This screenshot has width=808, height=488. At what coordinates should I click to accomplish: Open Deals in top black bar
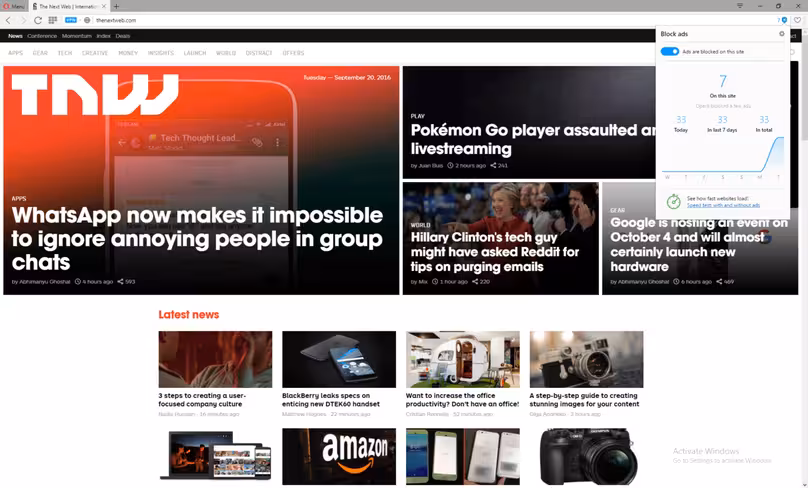123,36
